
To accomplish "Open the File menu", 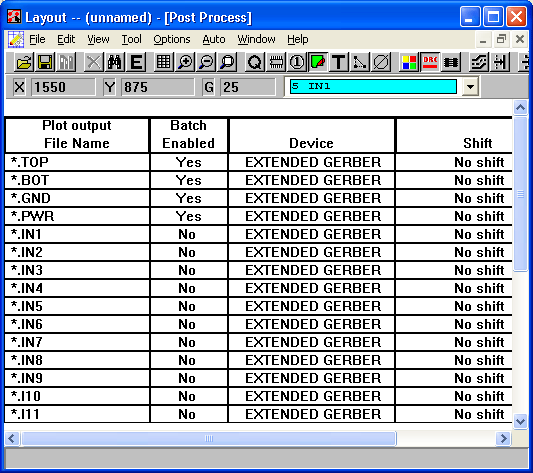I will coord(37,39).
